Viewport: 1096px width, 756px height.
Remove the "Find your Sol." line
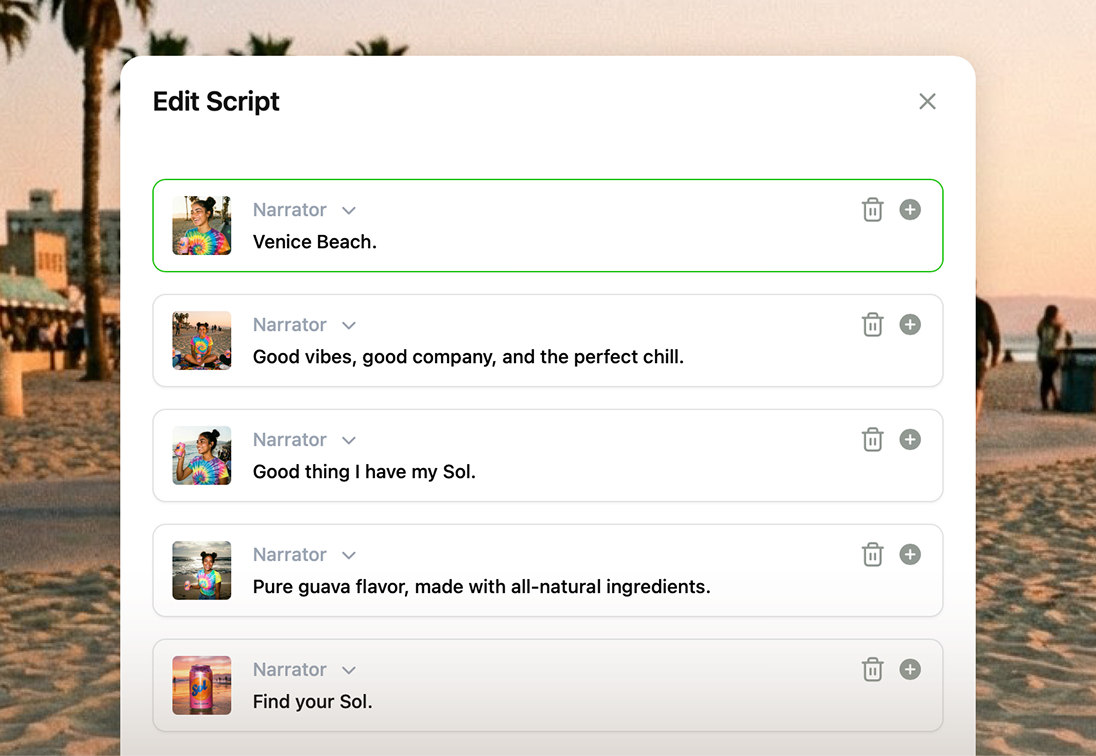tap(872, 669)
